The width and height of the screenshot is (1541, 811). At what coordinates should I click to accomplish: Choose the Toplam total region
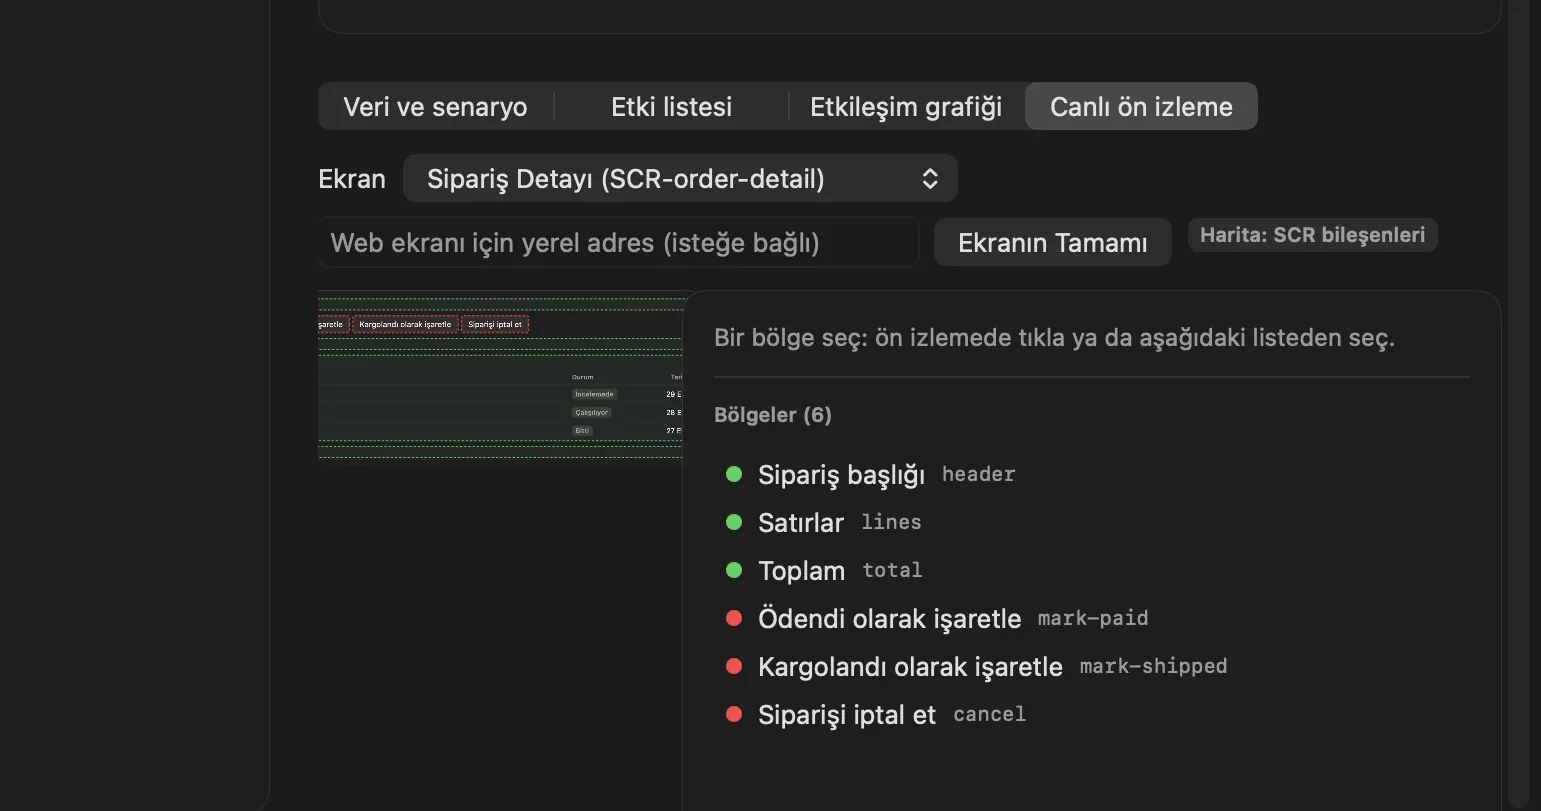[x=824, y=571]
